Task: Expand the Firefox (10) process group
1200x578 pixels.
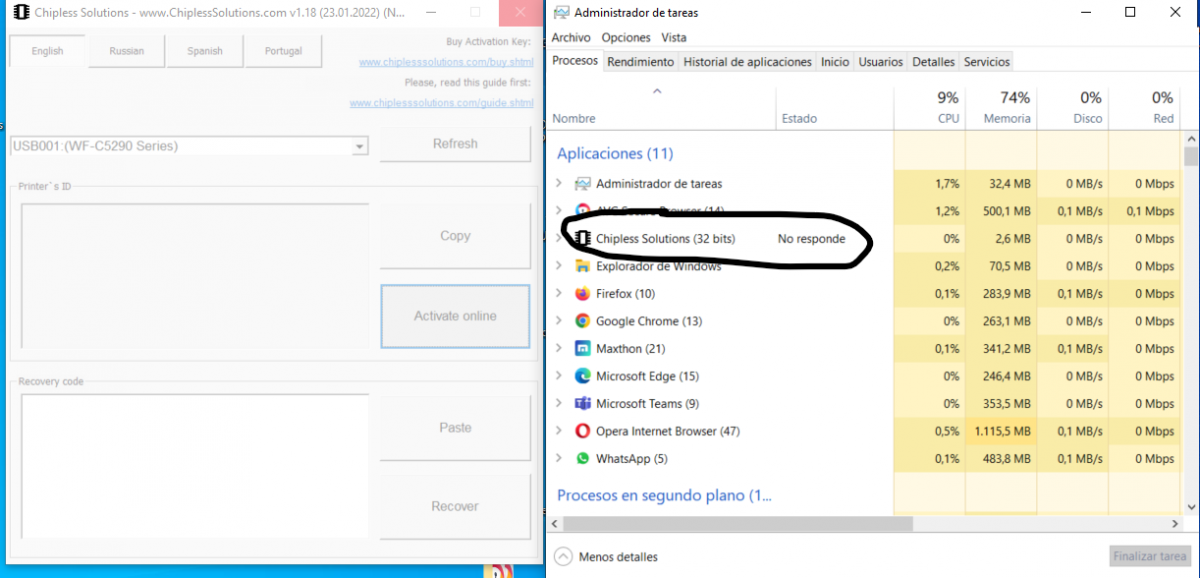Action: (559, 294)
